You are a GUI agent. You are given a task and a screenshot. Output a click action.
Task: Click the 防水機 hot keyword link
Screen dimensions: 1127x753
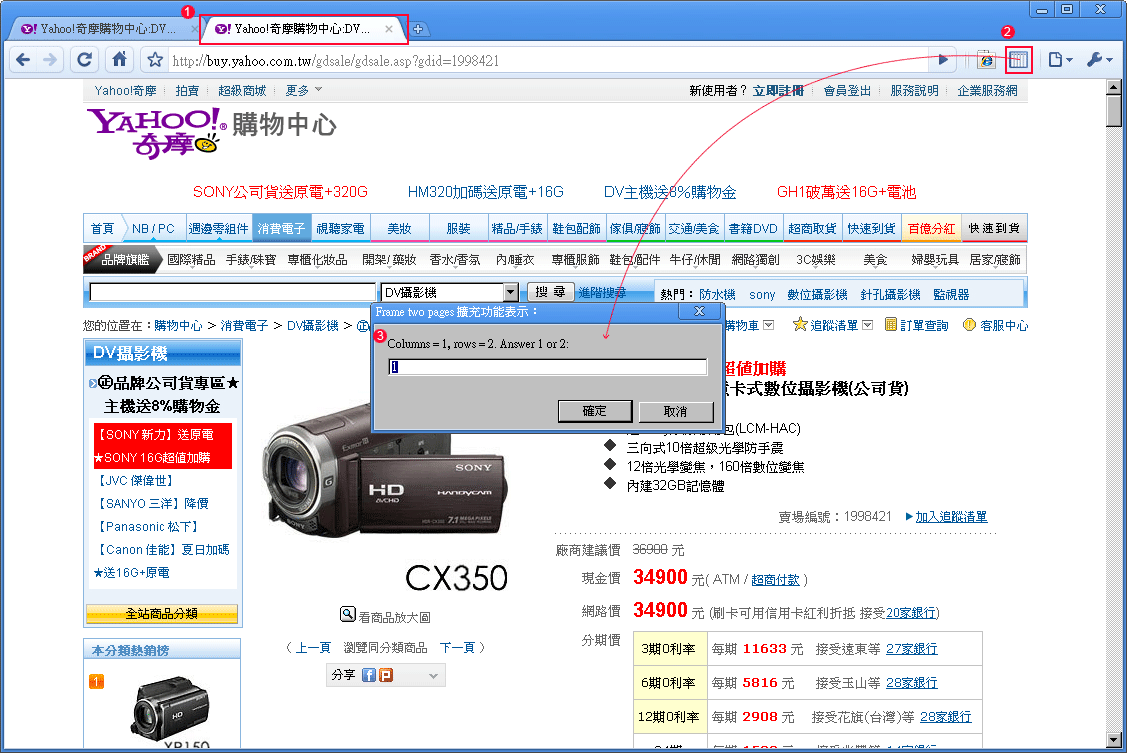tap(717, 295)
